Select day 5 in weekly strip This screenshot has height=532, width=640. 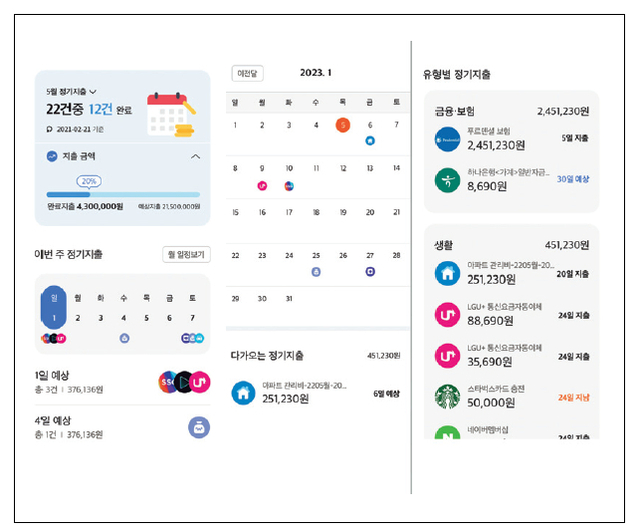tap(146, 318)
